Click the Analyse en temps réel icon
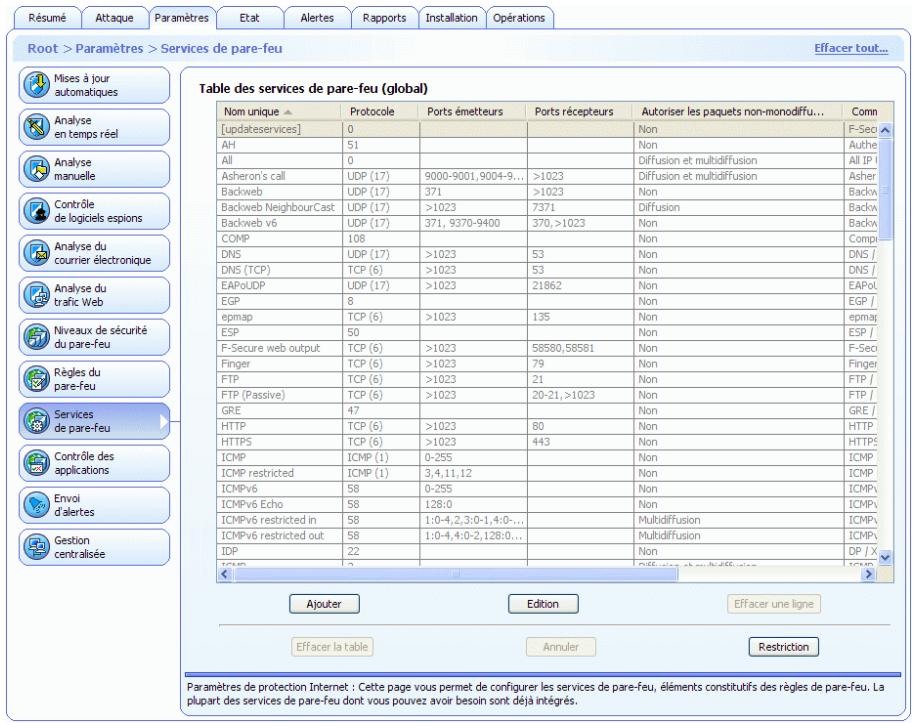The width and height of the screenshot is (915, 723). point(36,127)
